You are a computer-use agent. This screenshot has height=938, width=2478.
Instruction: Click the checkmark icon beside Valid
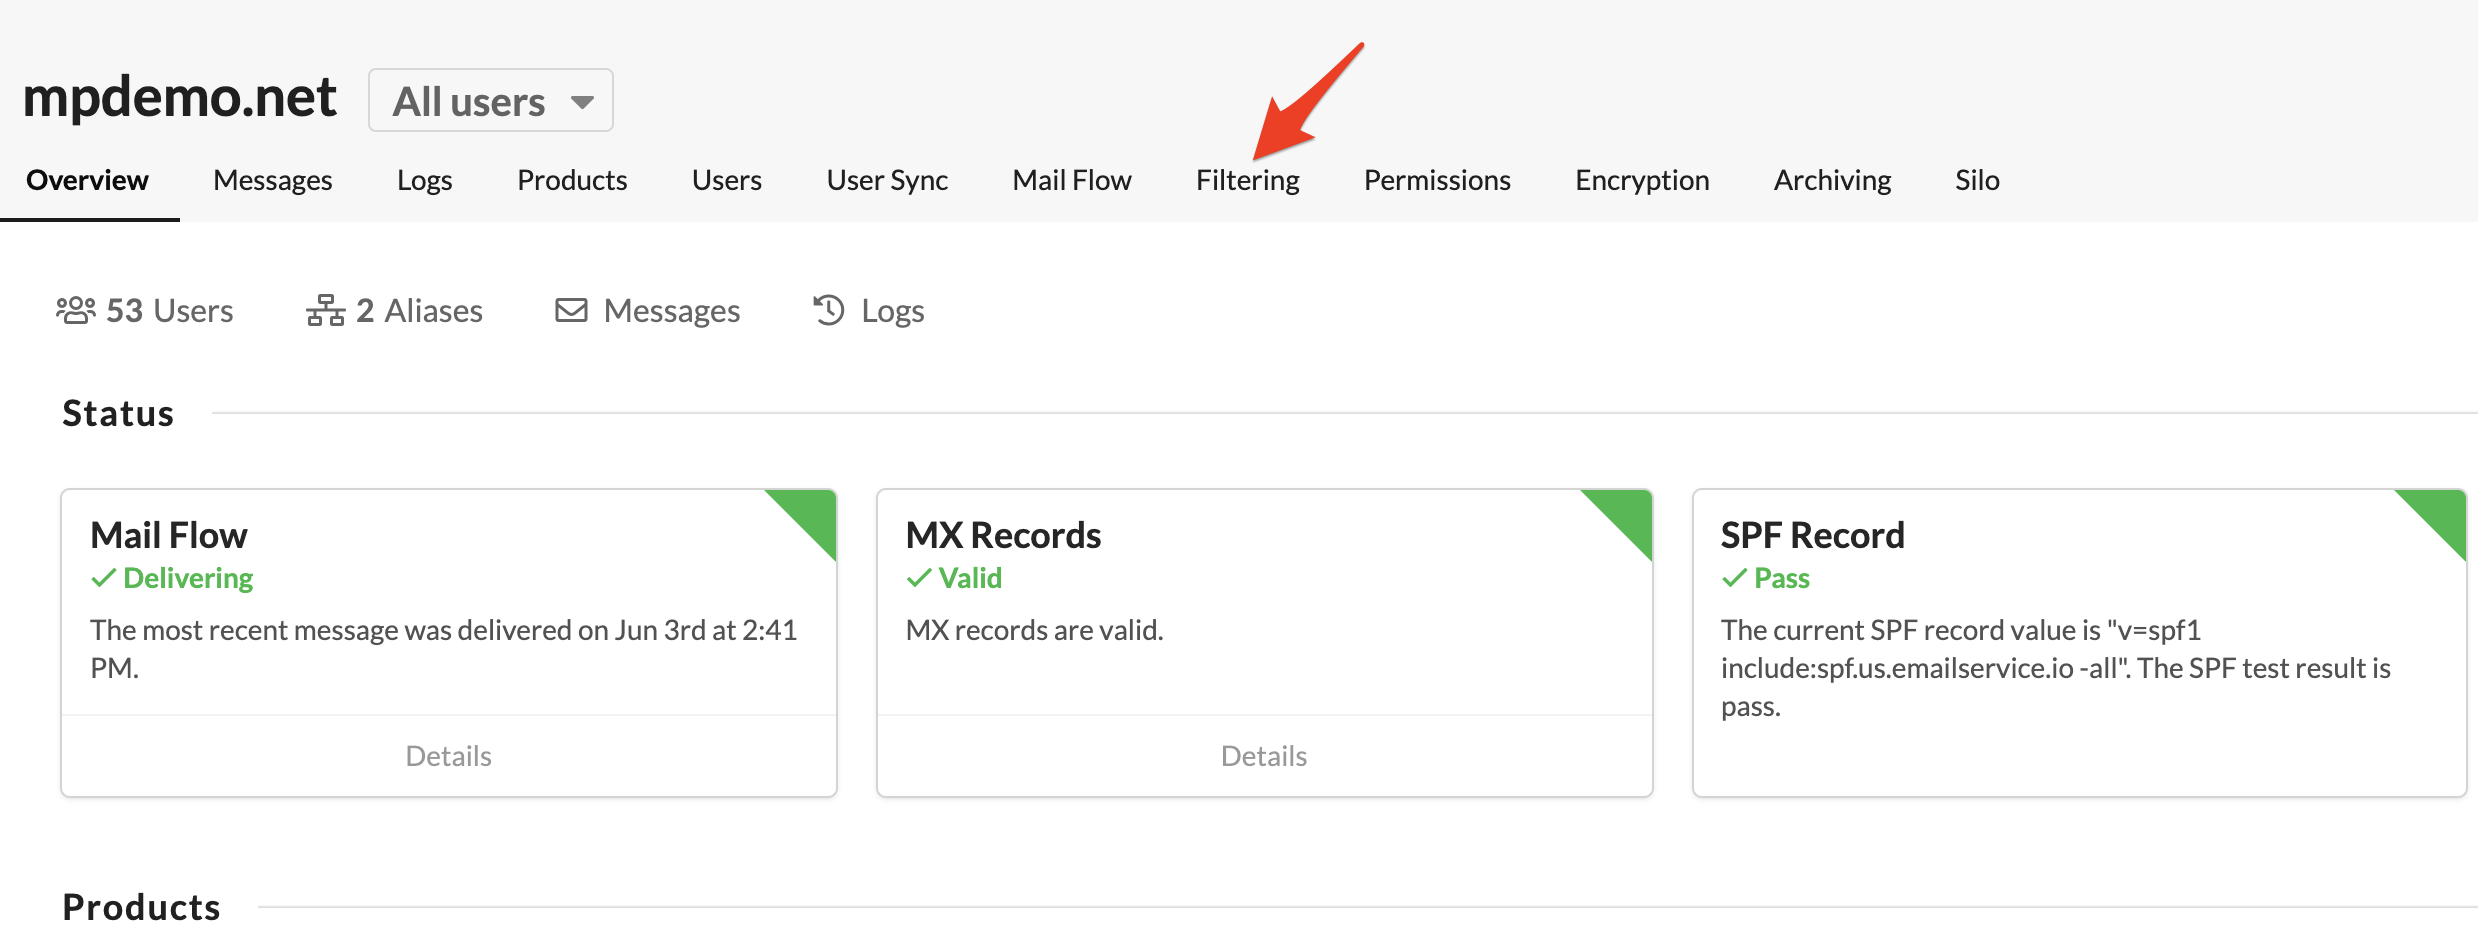click(918, 578)
